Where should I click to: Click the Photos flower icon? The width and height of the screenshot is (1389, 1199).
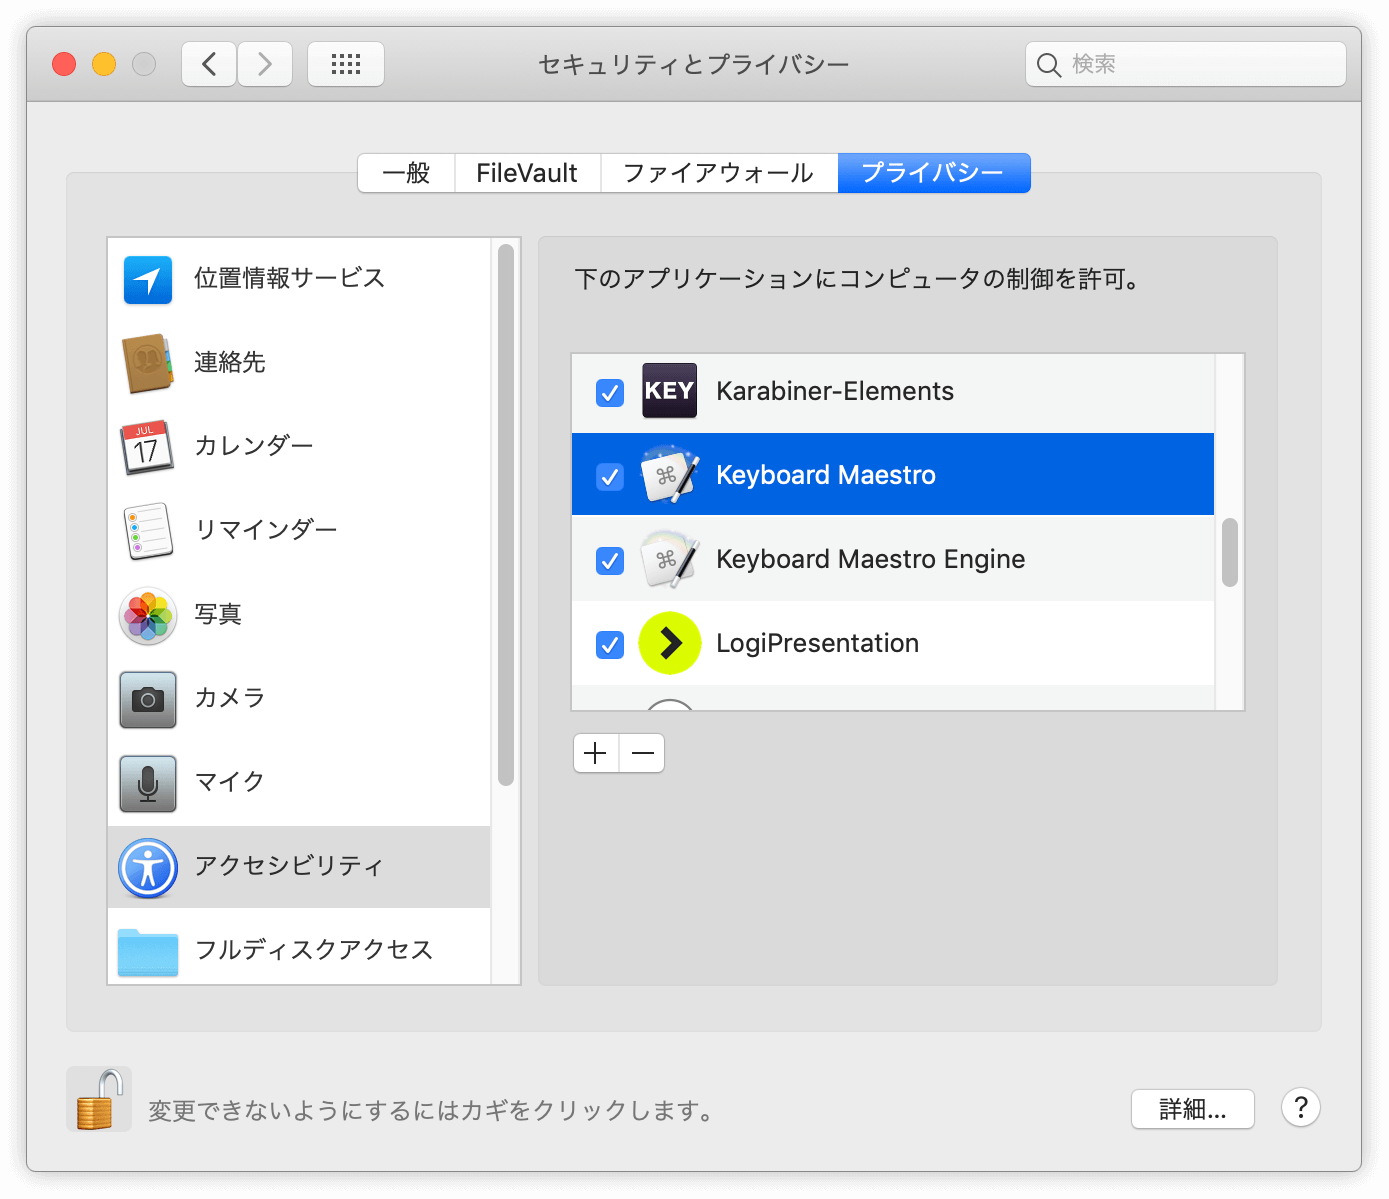tap(148, 615)
